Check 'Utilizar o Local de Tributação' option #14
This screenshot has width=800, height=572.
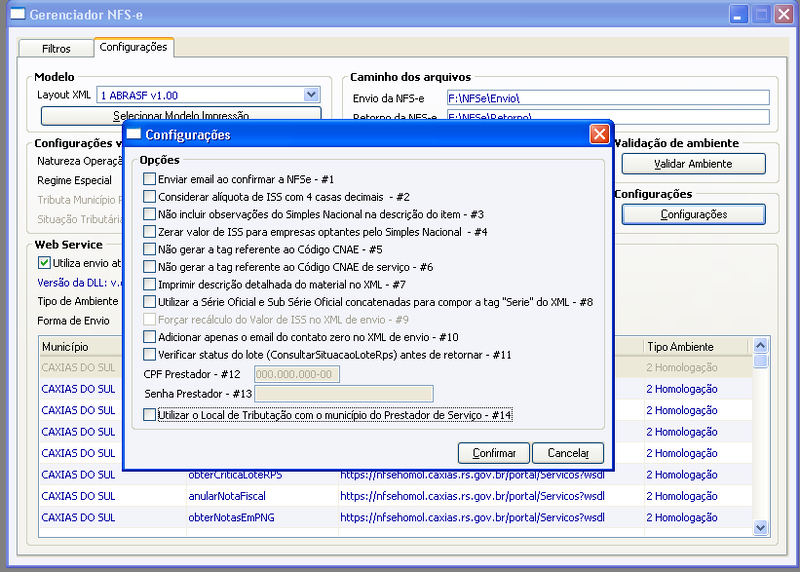coord(149,415)
